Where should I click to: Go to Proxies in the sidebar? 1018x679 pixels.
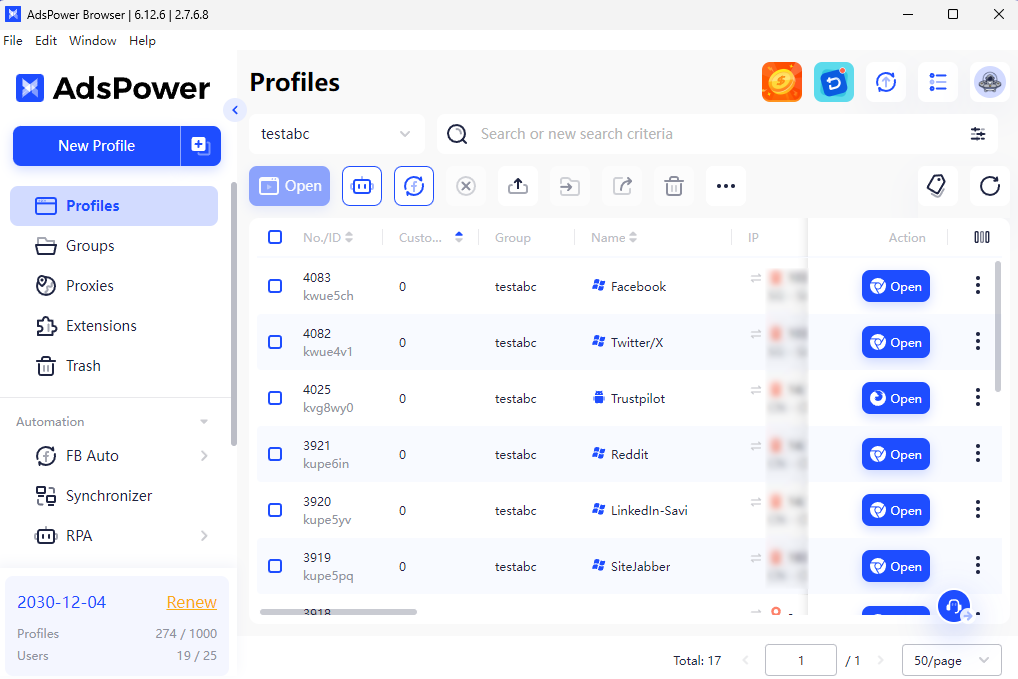point(114,286)
